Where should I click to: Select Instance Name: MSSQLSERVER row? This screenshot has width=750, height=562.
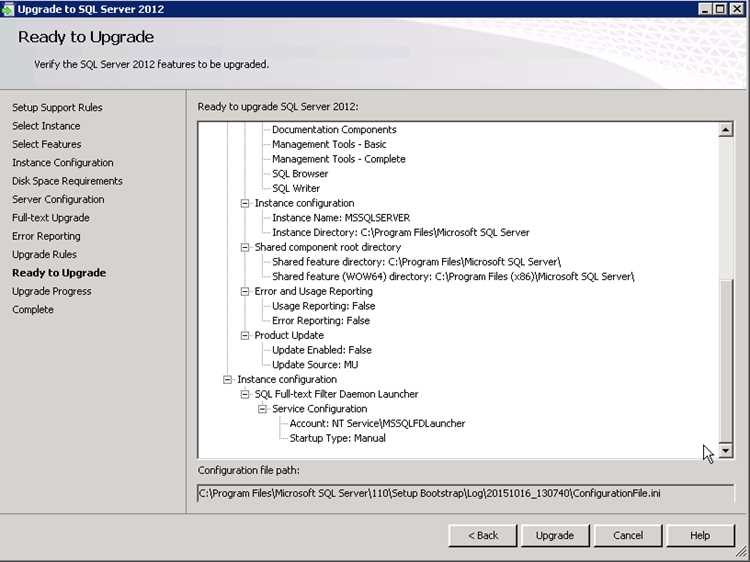tap(341, 218)
